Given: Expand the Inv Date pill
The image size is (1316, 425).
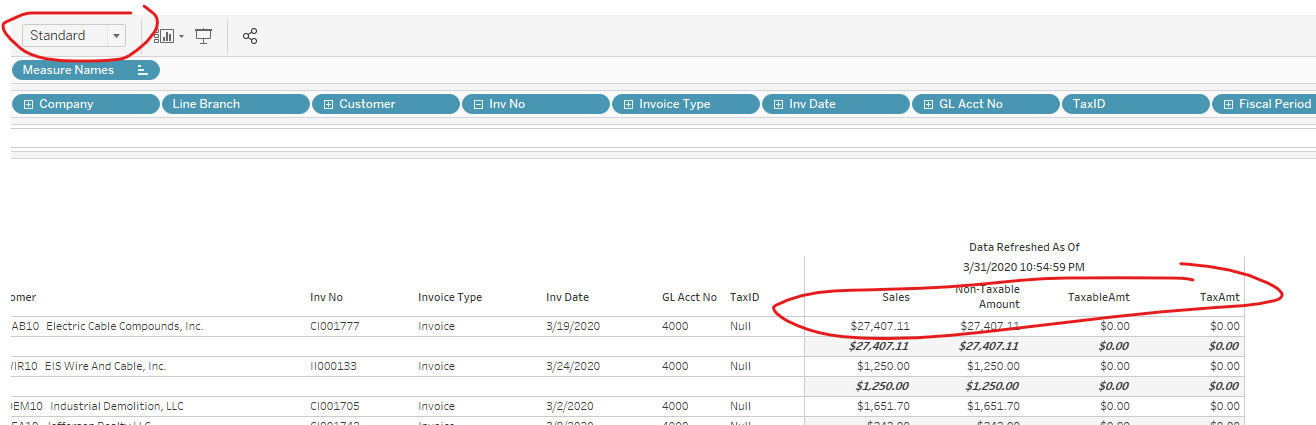Looking at the screenshot, I should click(x=778, y=104).
